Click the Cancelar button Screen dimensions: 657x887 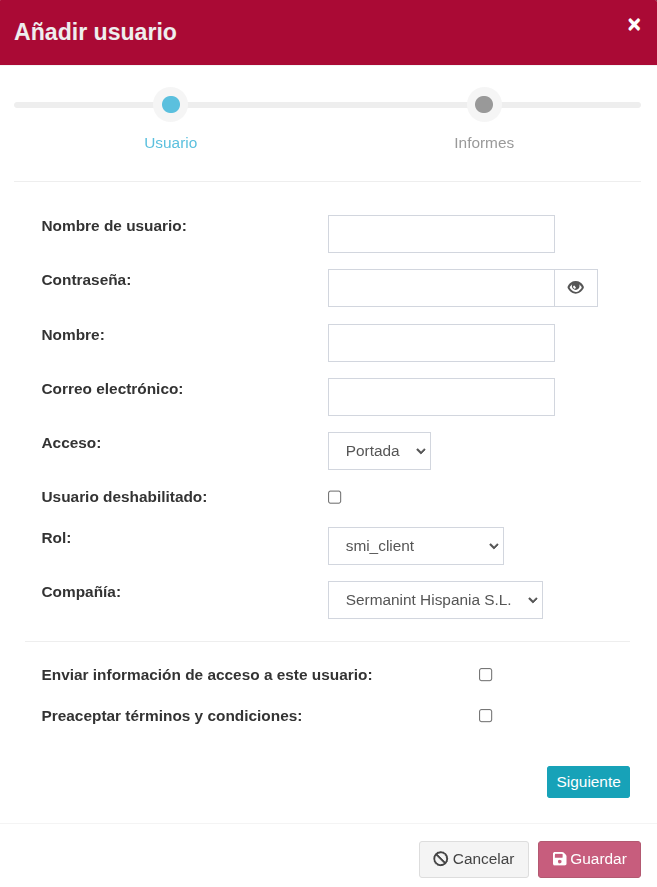tap(474, 859)
